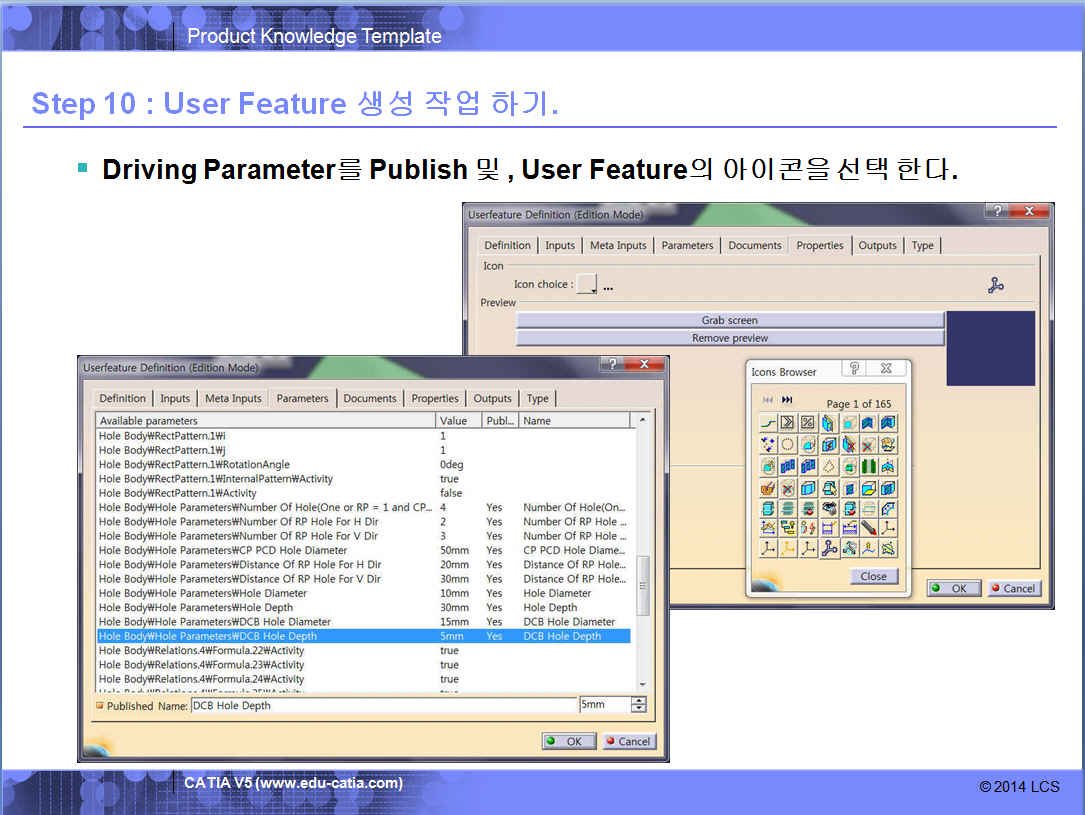Pick the red pencil icon in Icons Browser
The height and width of the screenshot is (815, 1085).
tap(868, 527)
